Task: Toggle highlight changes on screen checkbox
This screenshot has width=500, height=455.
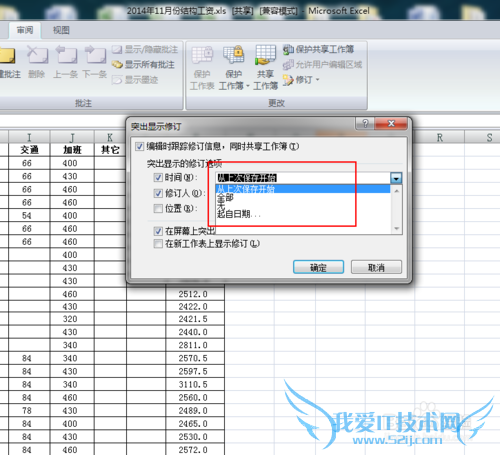Action: tap(158, 231)
